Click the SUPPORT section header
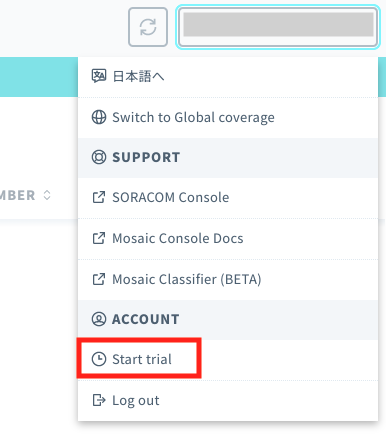The height and width of the screenshot is (436, 386). pyautogui.click(x=228, y=158)
